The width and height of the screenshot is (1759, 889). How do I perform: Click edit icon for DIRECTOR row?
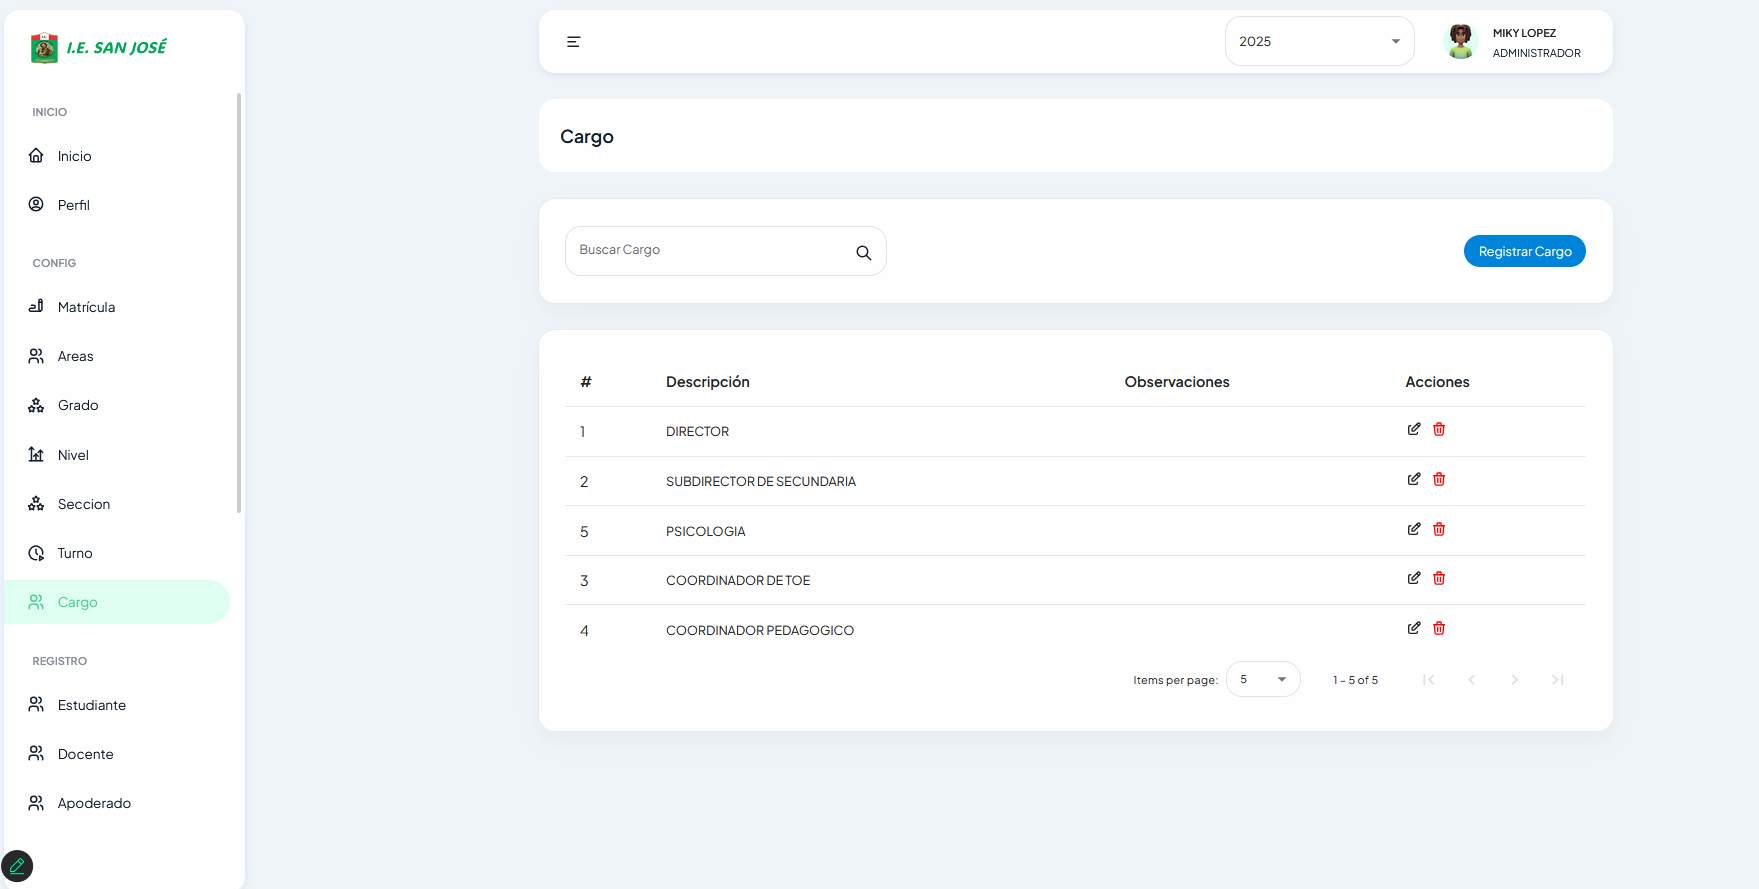point(1414,429)
